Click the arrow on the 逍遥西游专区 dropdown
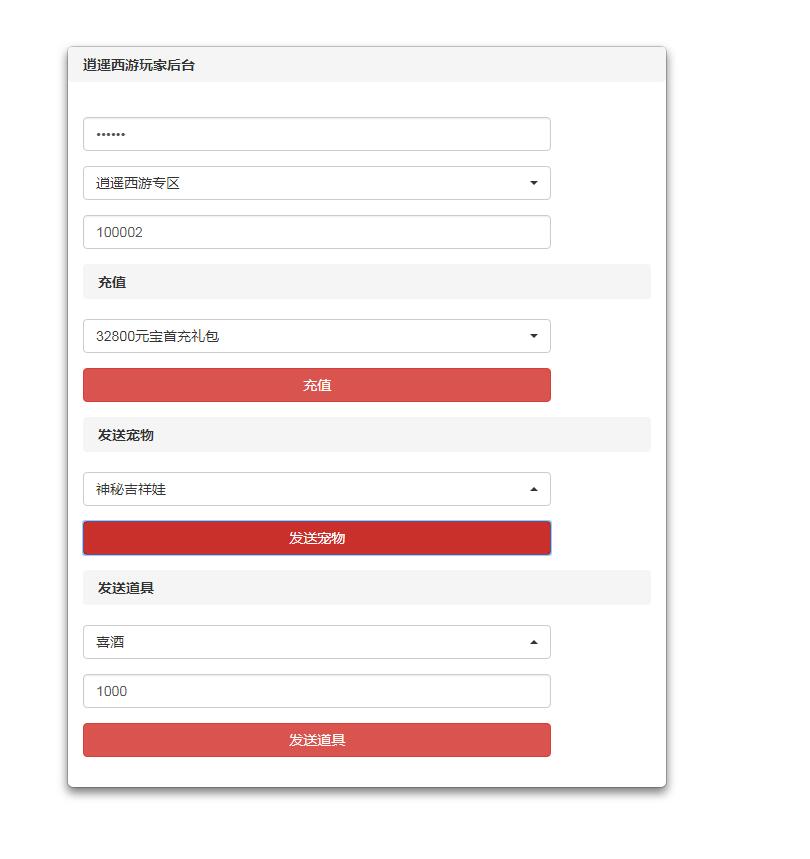This screenshot has width=810, height=859. 533,183
